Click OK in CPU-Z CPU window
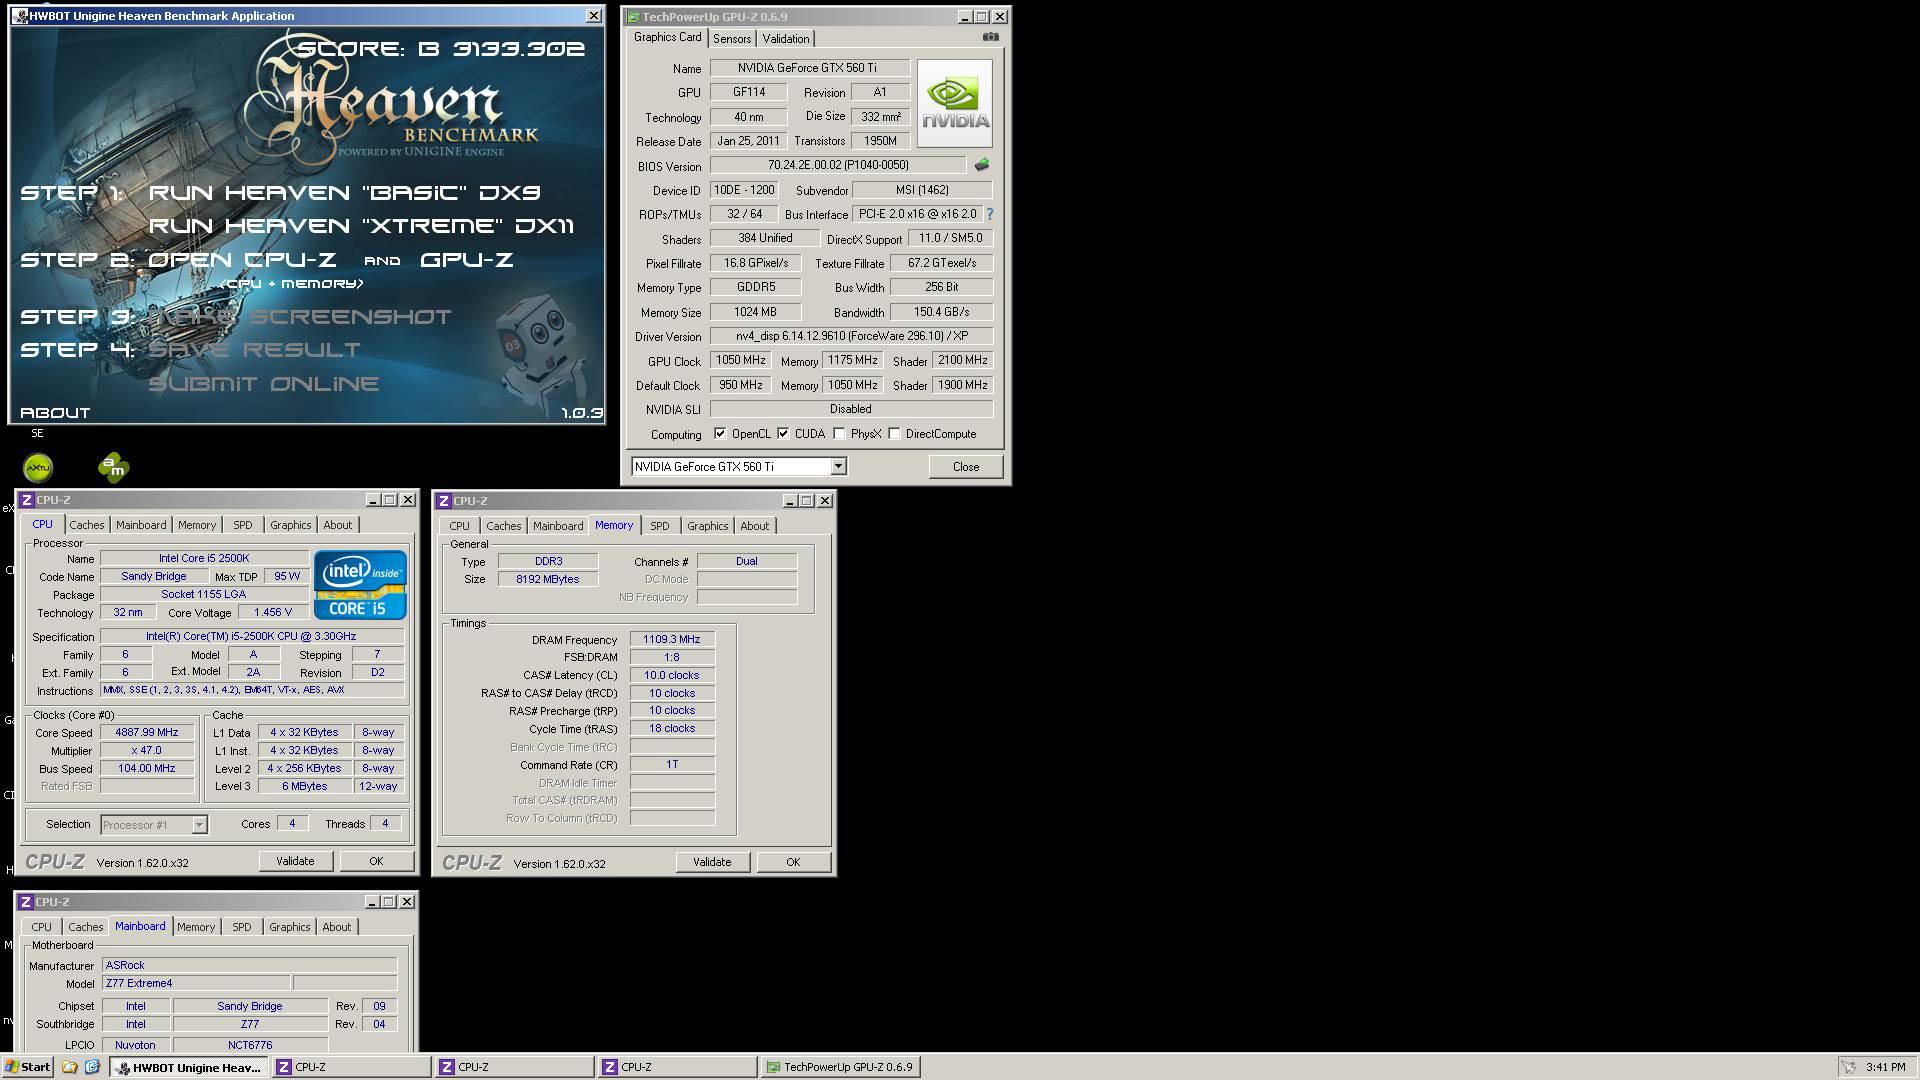The height and width of the screenshot is (1080, 1920). [x=376, y=861]
